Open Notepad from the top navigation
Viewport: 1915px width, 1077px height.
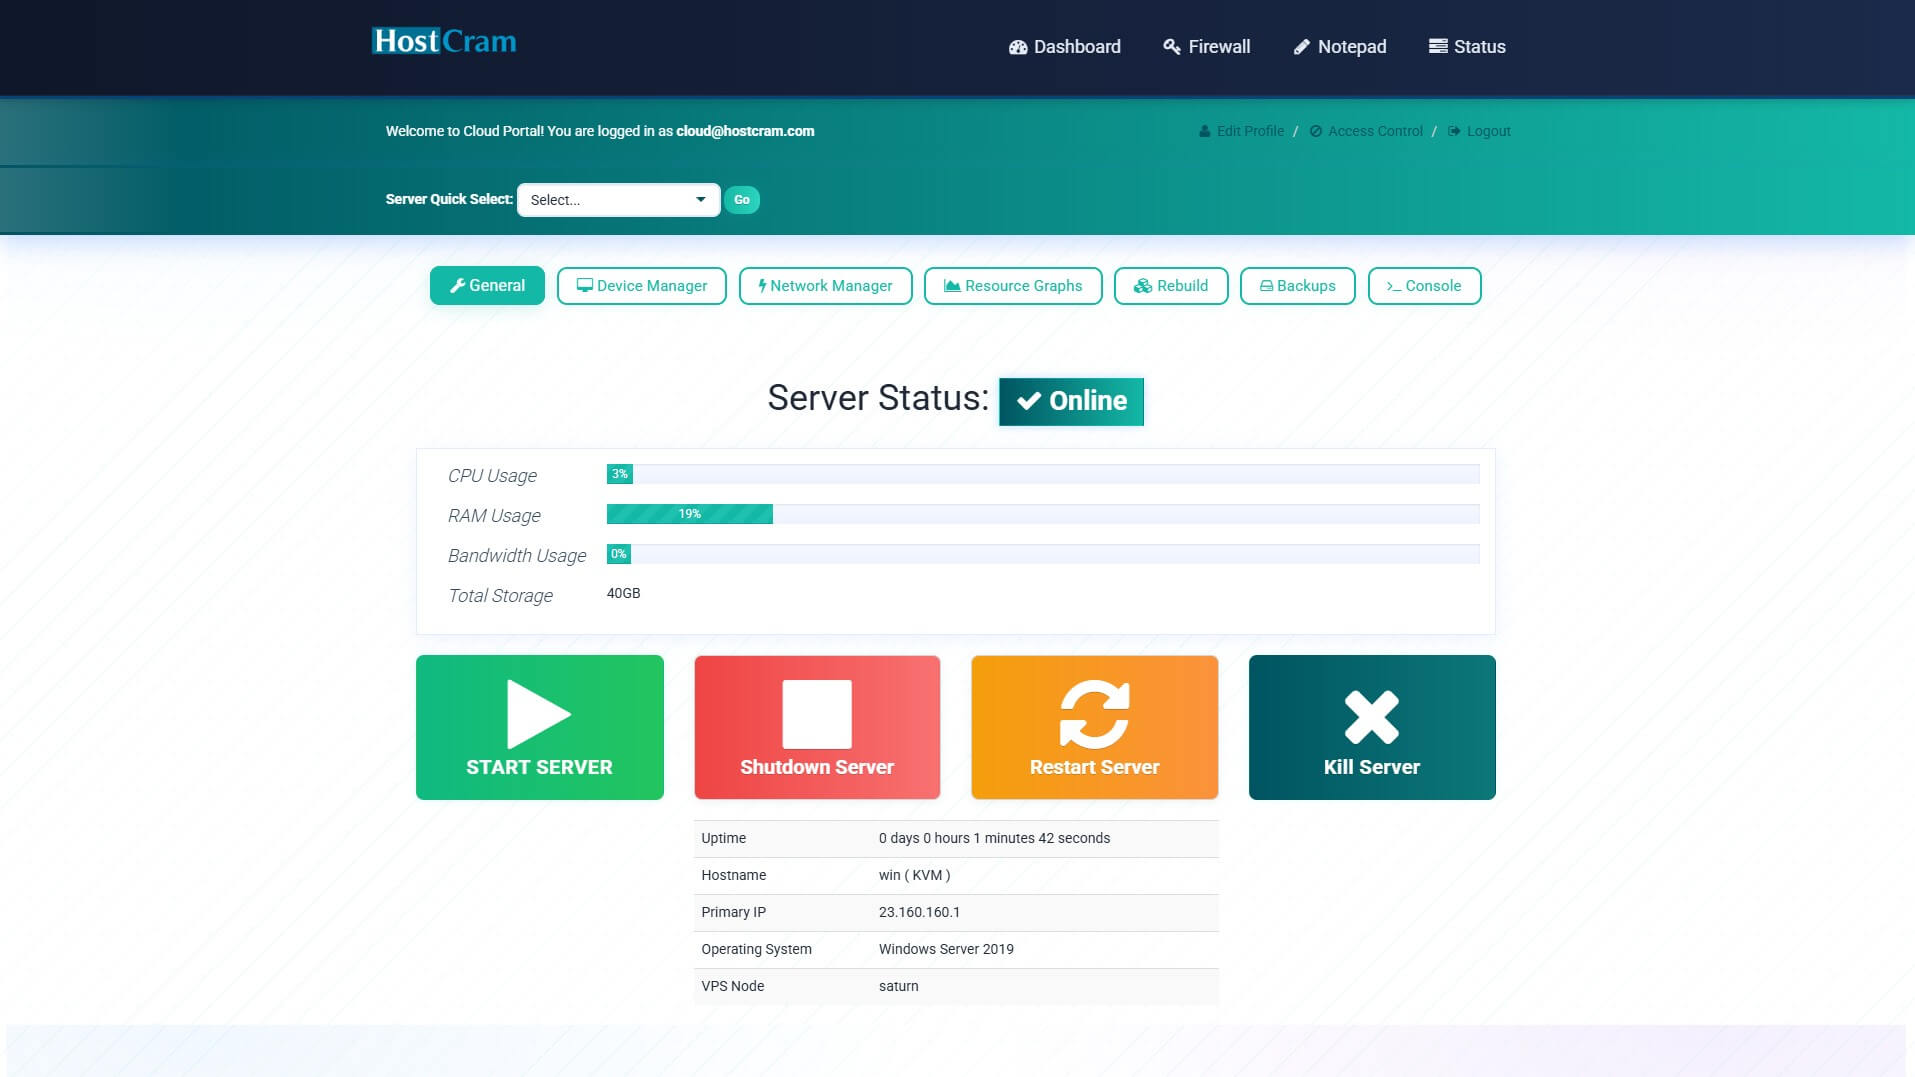pyautogui.click(x=1340, y=47)
